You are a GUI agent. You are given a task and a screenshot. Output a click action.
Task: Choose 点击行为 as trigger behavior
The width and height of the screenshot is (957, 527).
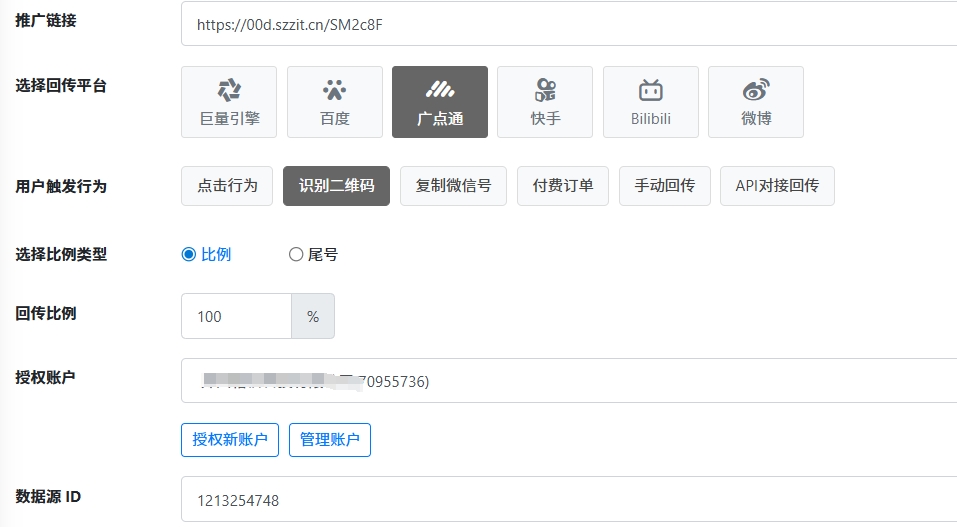227,186
